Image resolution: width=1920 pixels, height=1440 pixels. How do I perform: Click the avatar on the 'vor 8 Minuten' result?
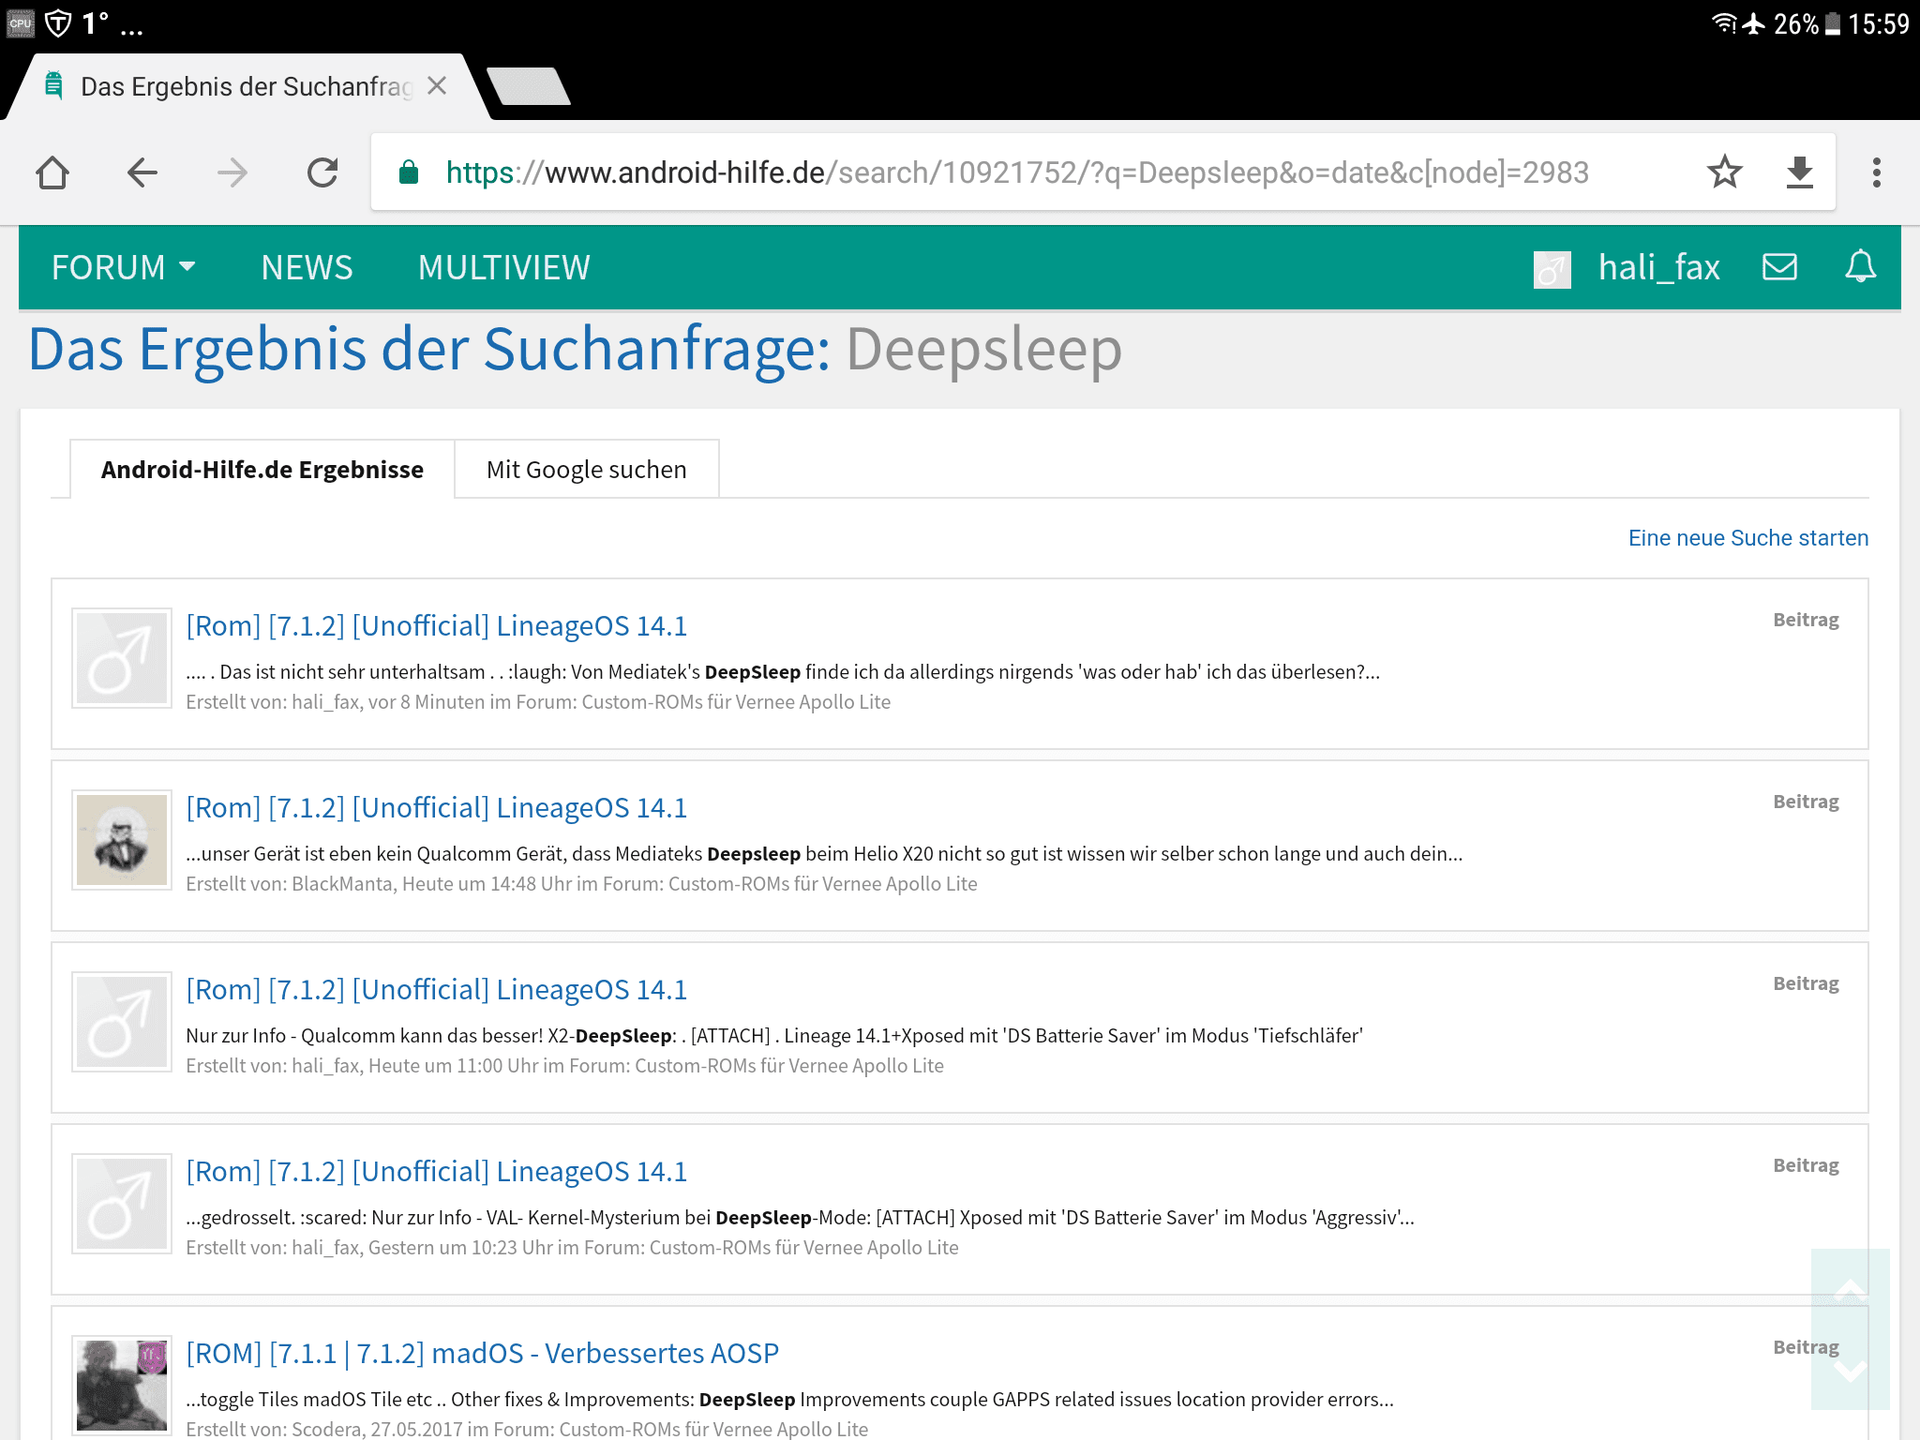click(122, 658)
